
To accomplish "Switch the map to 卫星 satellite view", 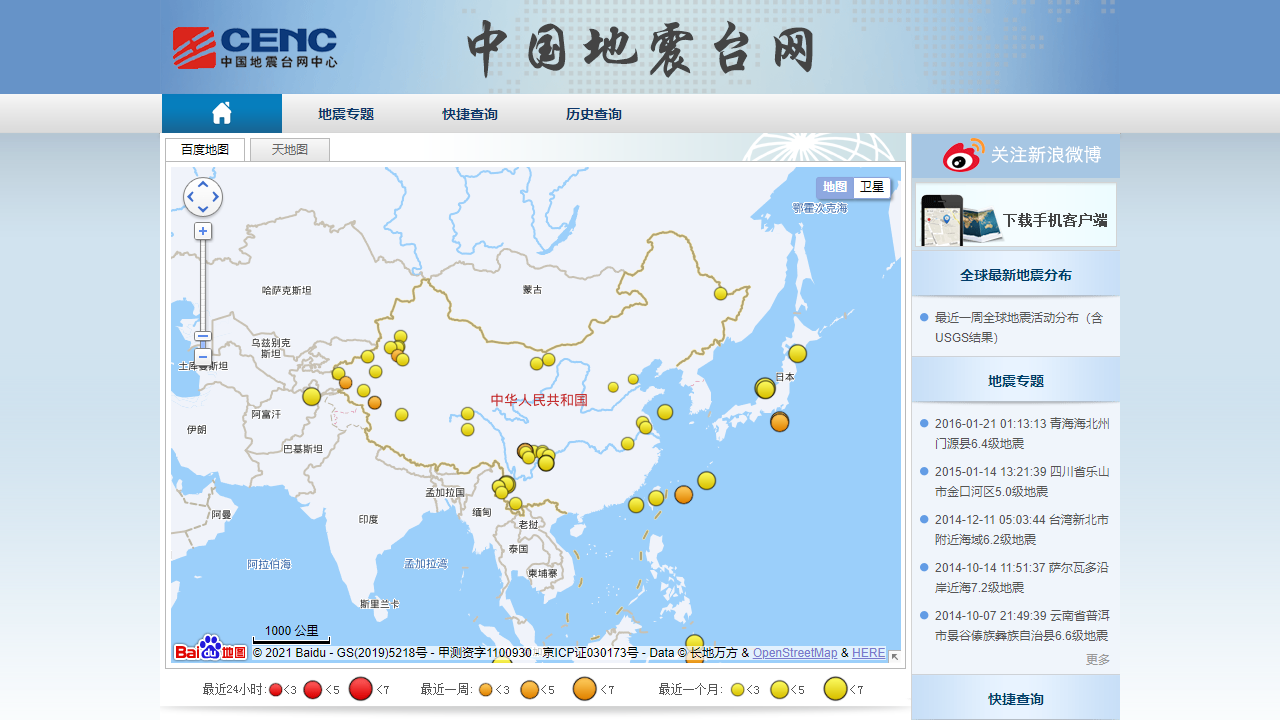I will (870, 187).
